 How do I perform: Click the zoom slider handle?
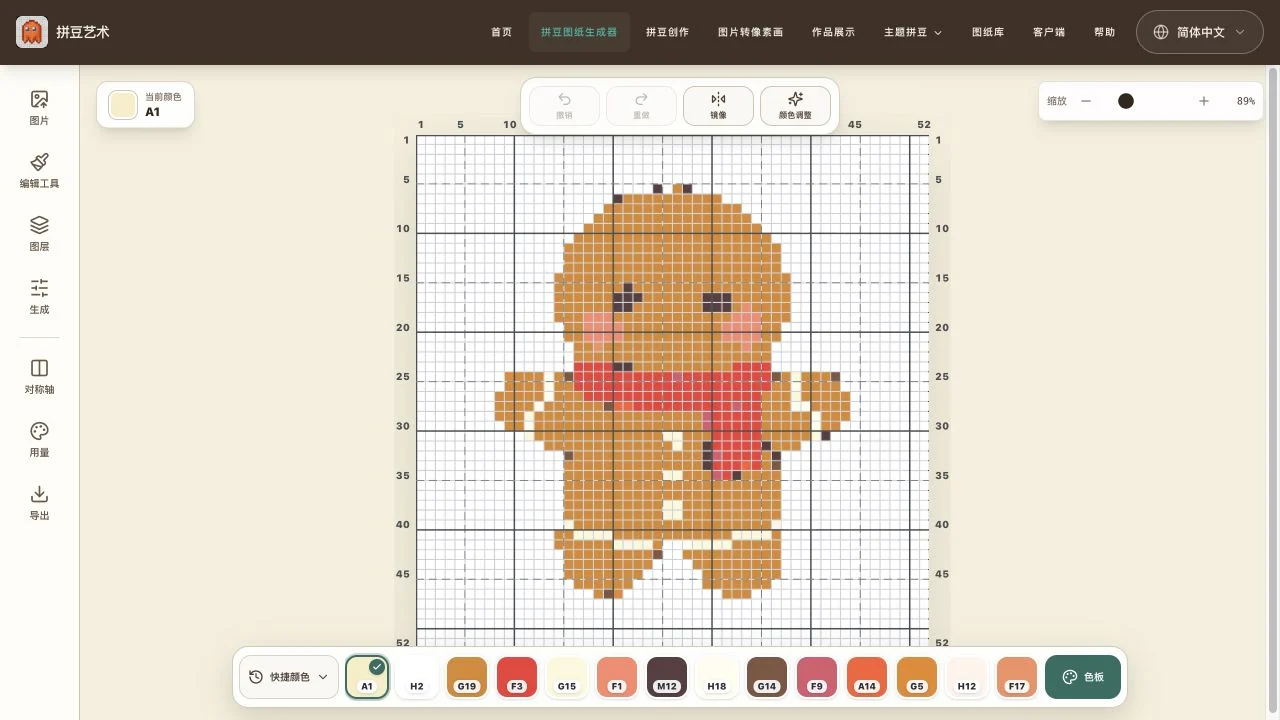pyautogui.click(x=1126, y=101)
